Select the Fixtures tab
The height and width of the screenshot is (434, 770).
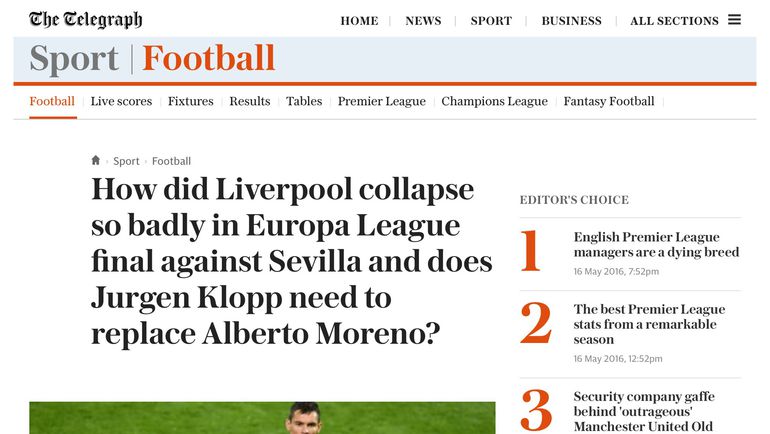[190, 101]
